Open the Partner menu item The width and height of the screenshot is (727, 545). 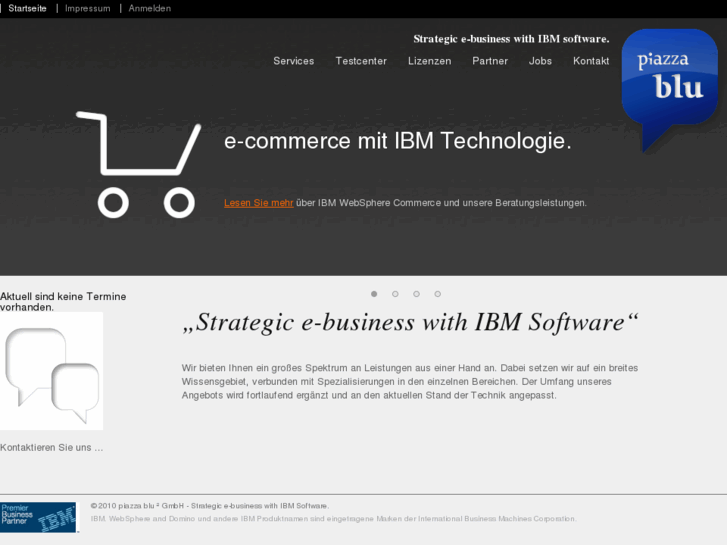(490, 61)
